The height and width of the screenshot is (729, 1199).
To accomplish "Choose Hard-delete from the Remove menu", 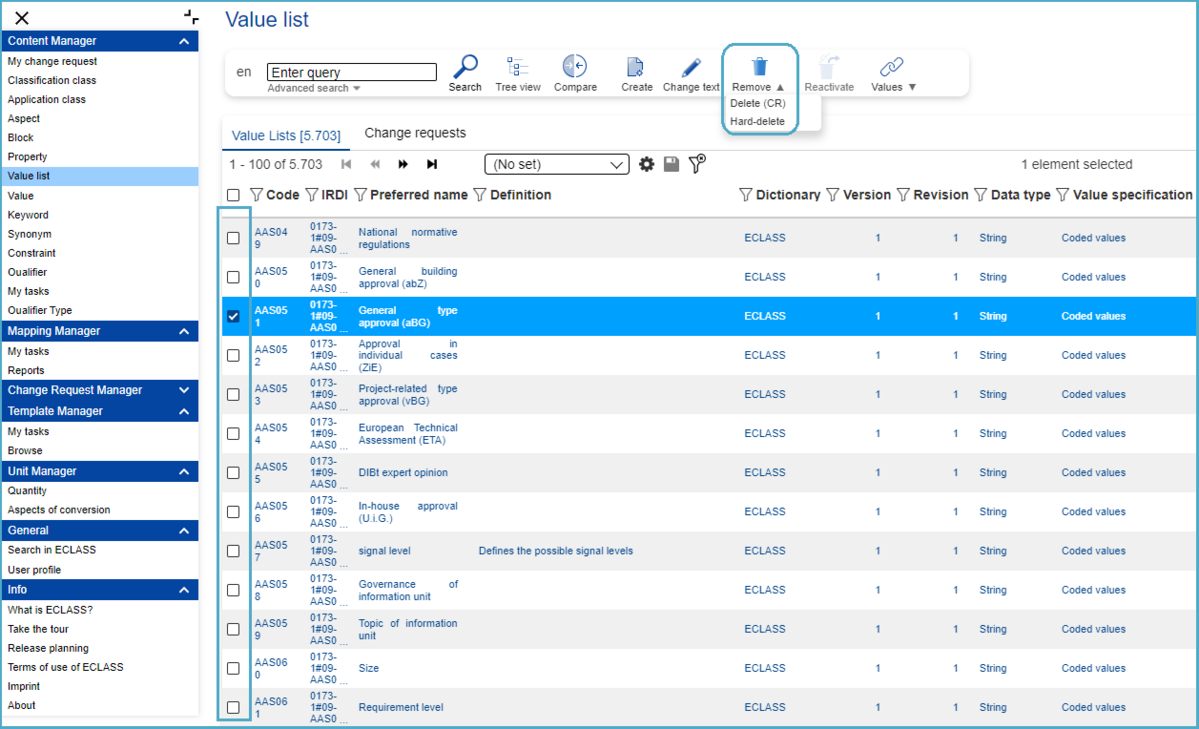I will coord(757,121).
